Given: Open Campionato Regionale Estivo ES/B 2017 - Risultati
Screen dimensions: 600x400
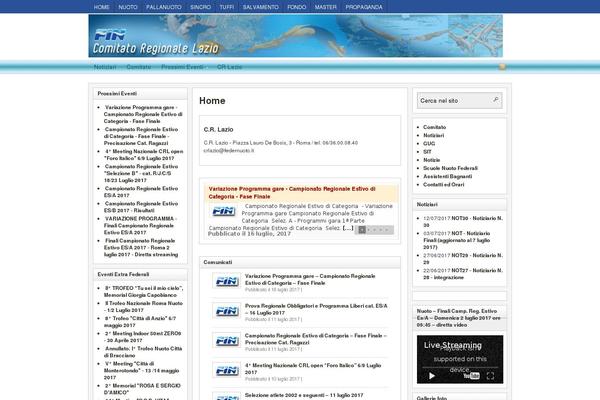Looking at the screenshot, I should (x=141, y=207).
